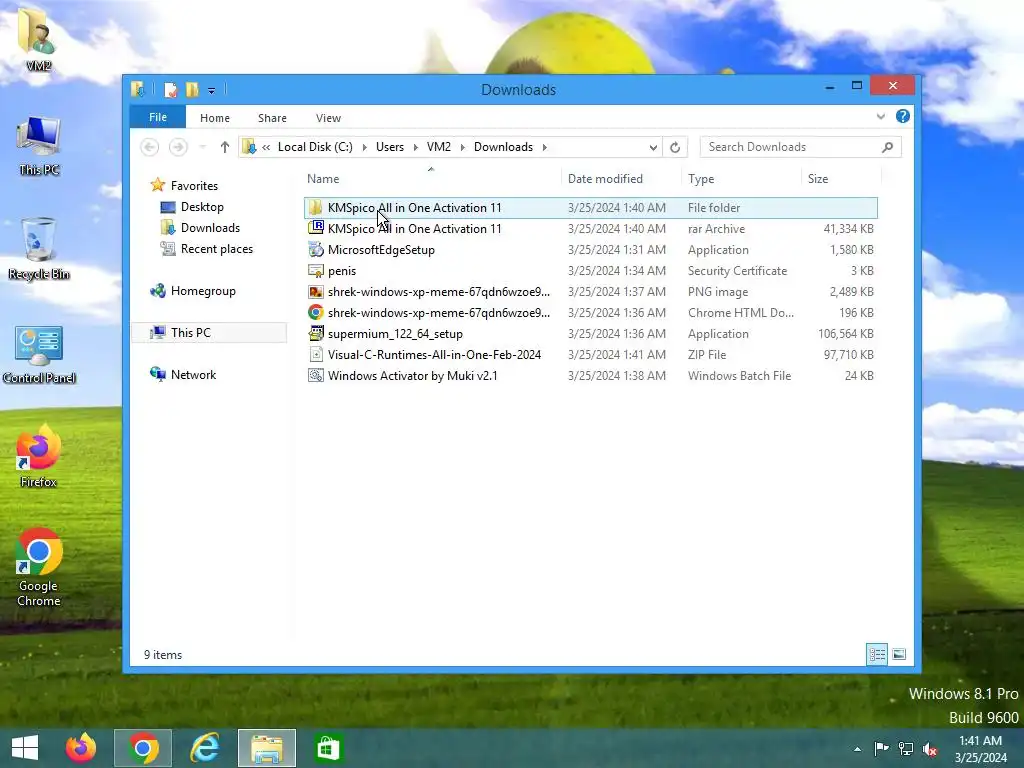Open Internet Explorer from taskbar
1024x768 pixels.
[205, 748]
